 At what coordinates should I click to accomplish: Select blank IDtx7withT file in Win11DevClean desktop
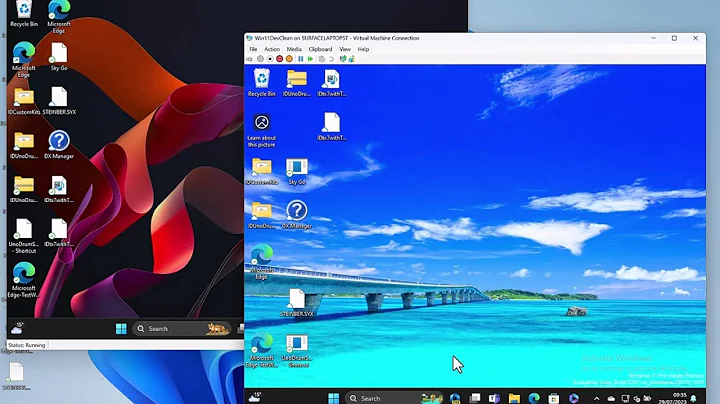pyautogui.click(x=332, y=127)
